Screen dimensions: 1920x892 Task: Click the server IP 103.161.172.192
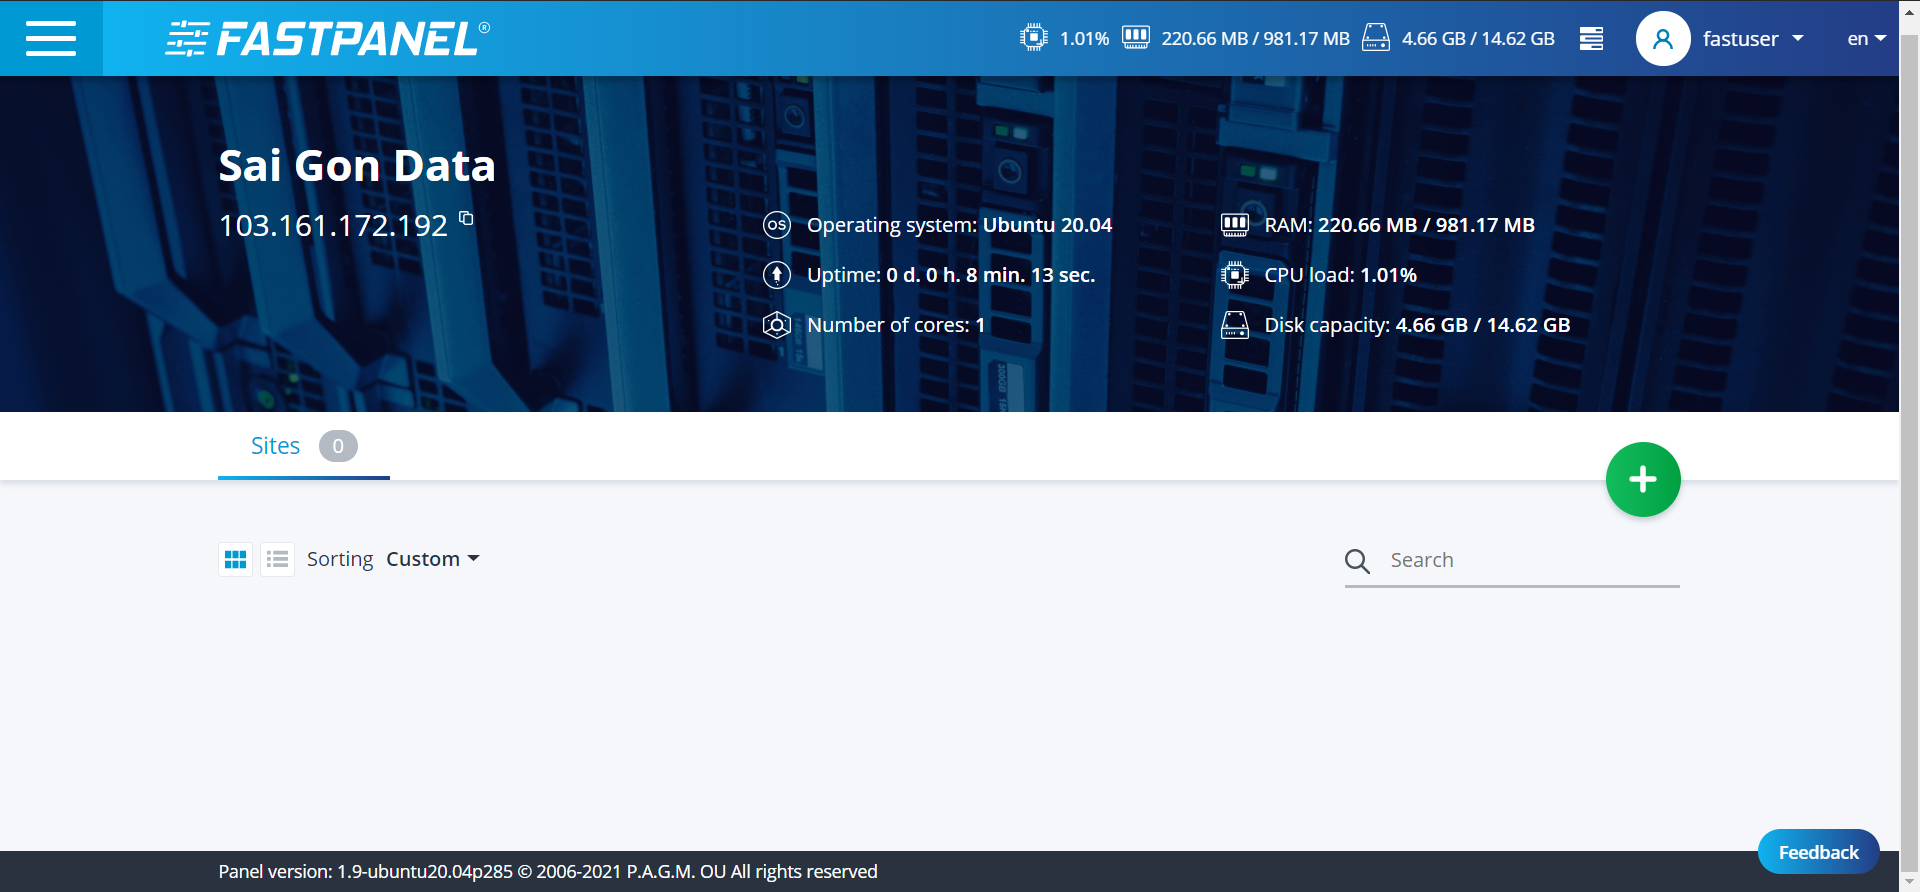click(334, 225)
